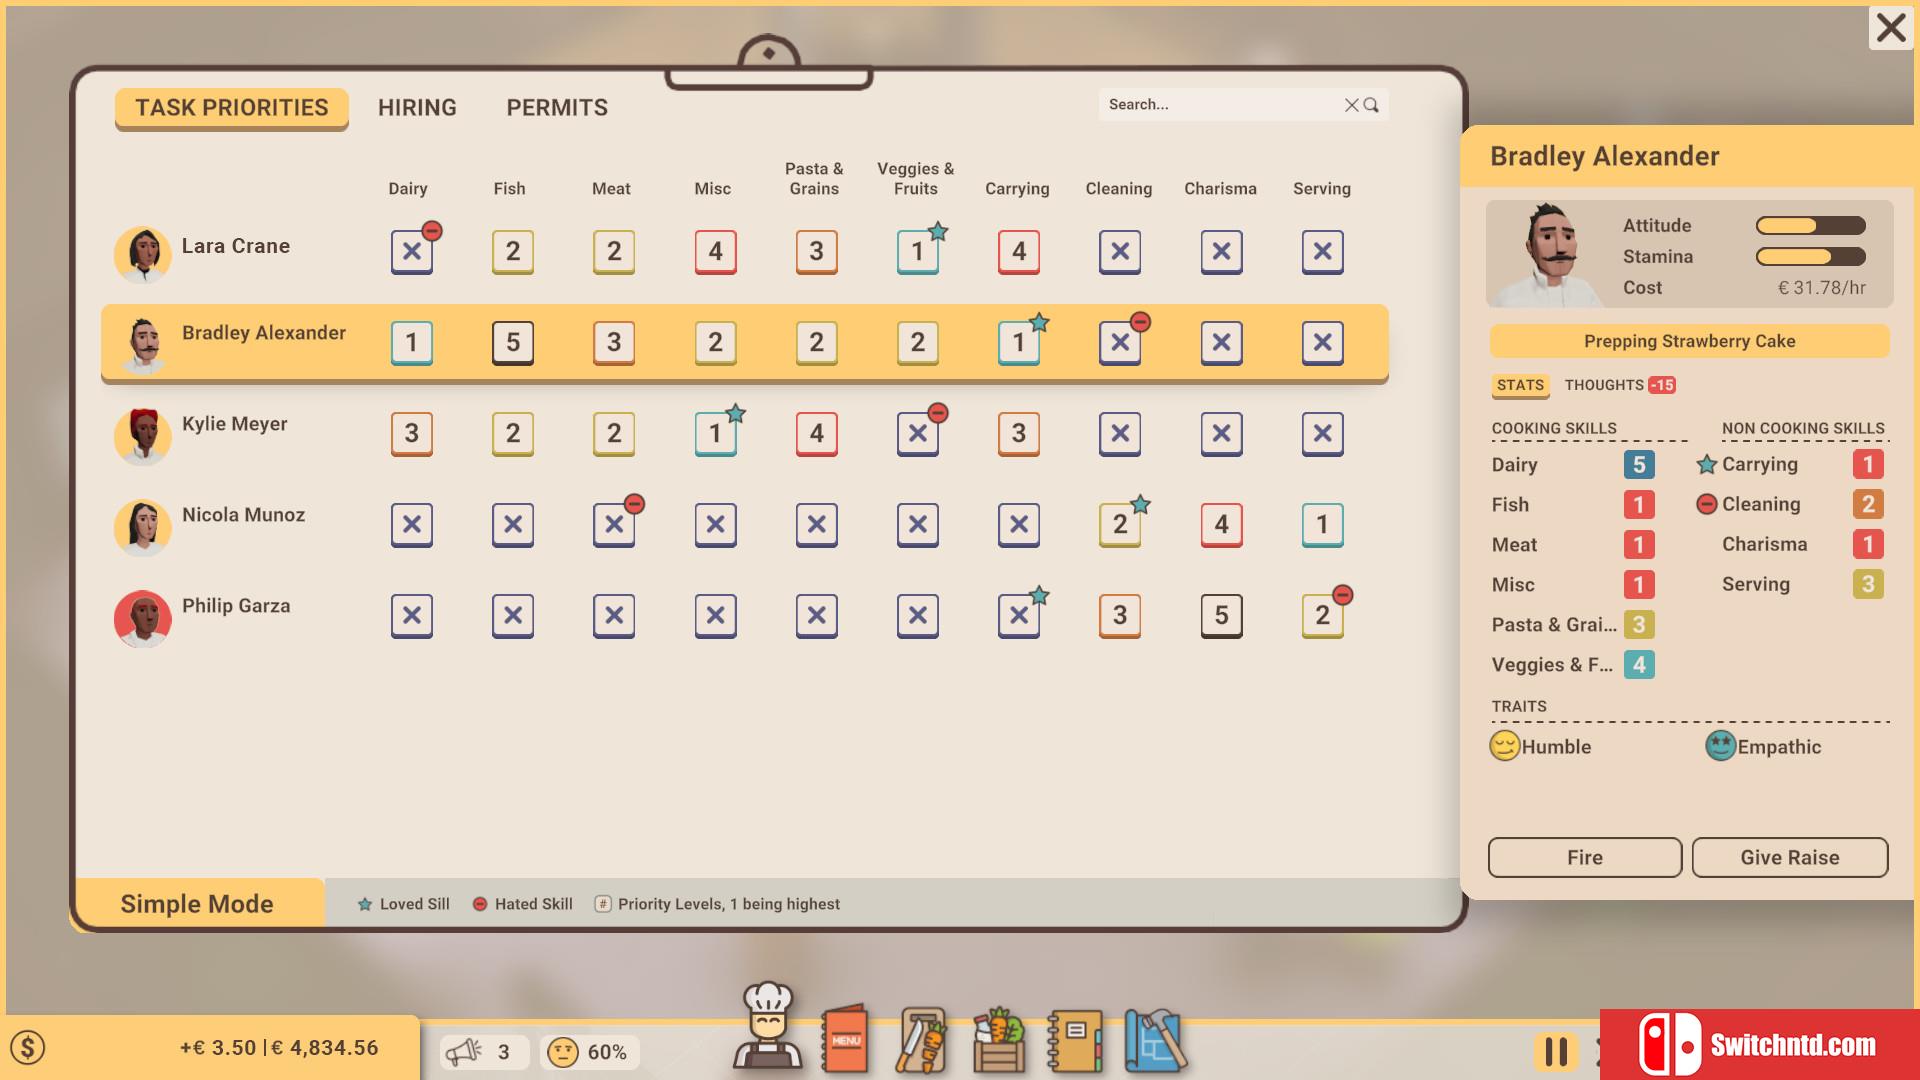
Task: Click the 60% satisfaction face indicator
Action: [589, 1052]
